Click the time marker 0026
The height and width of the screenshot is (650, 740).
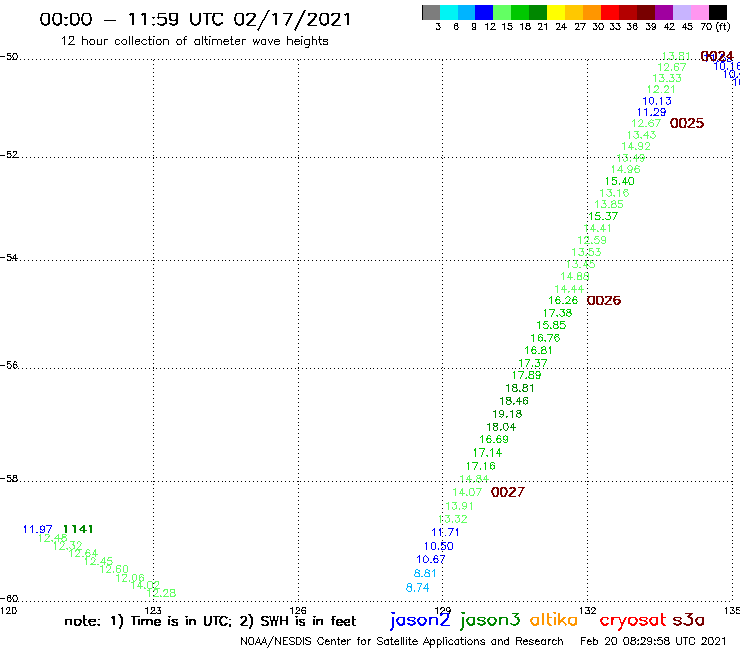604,300
